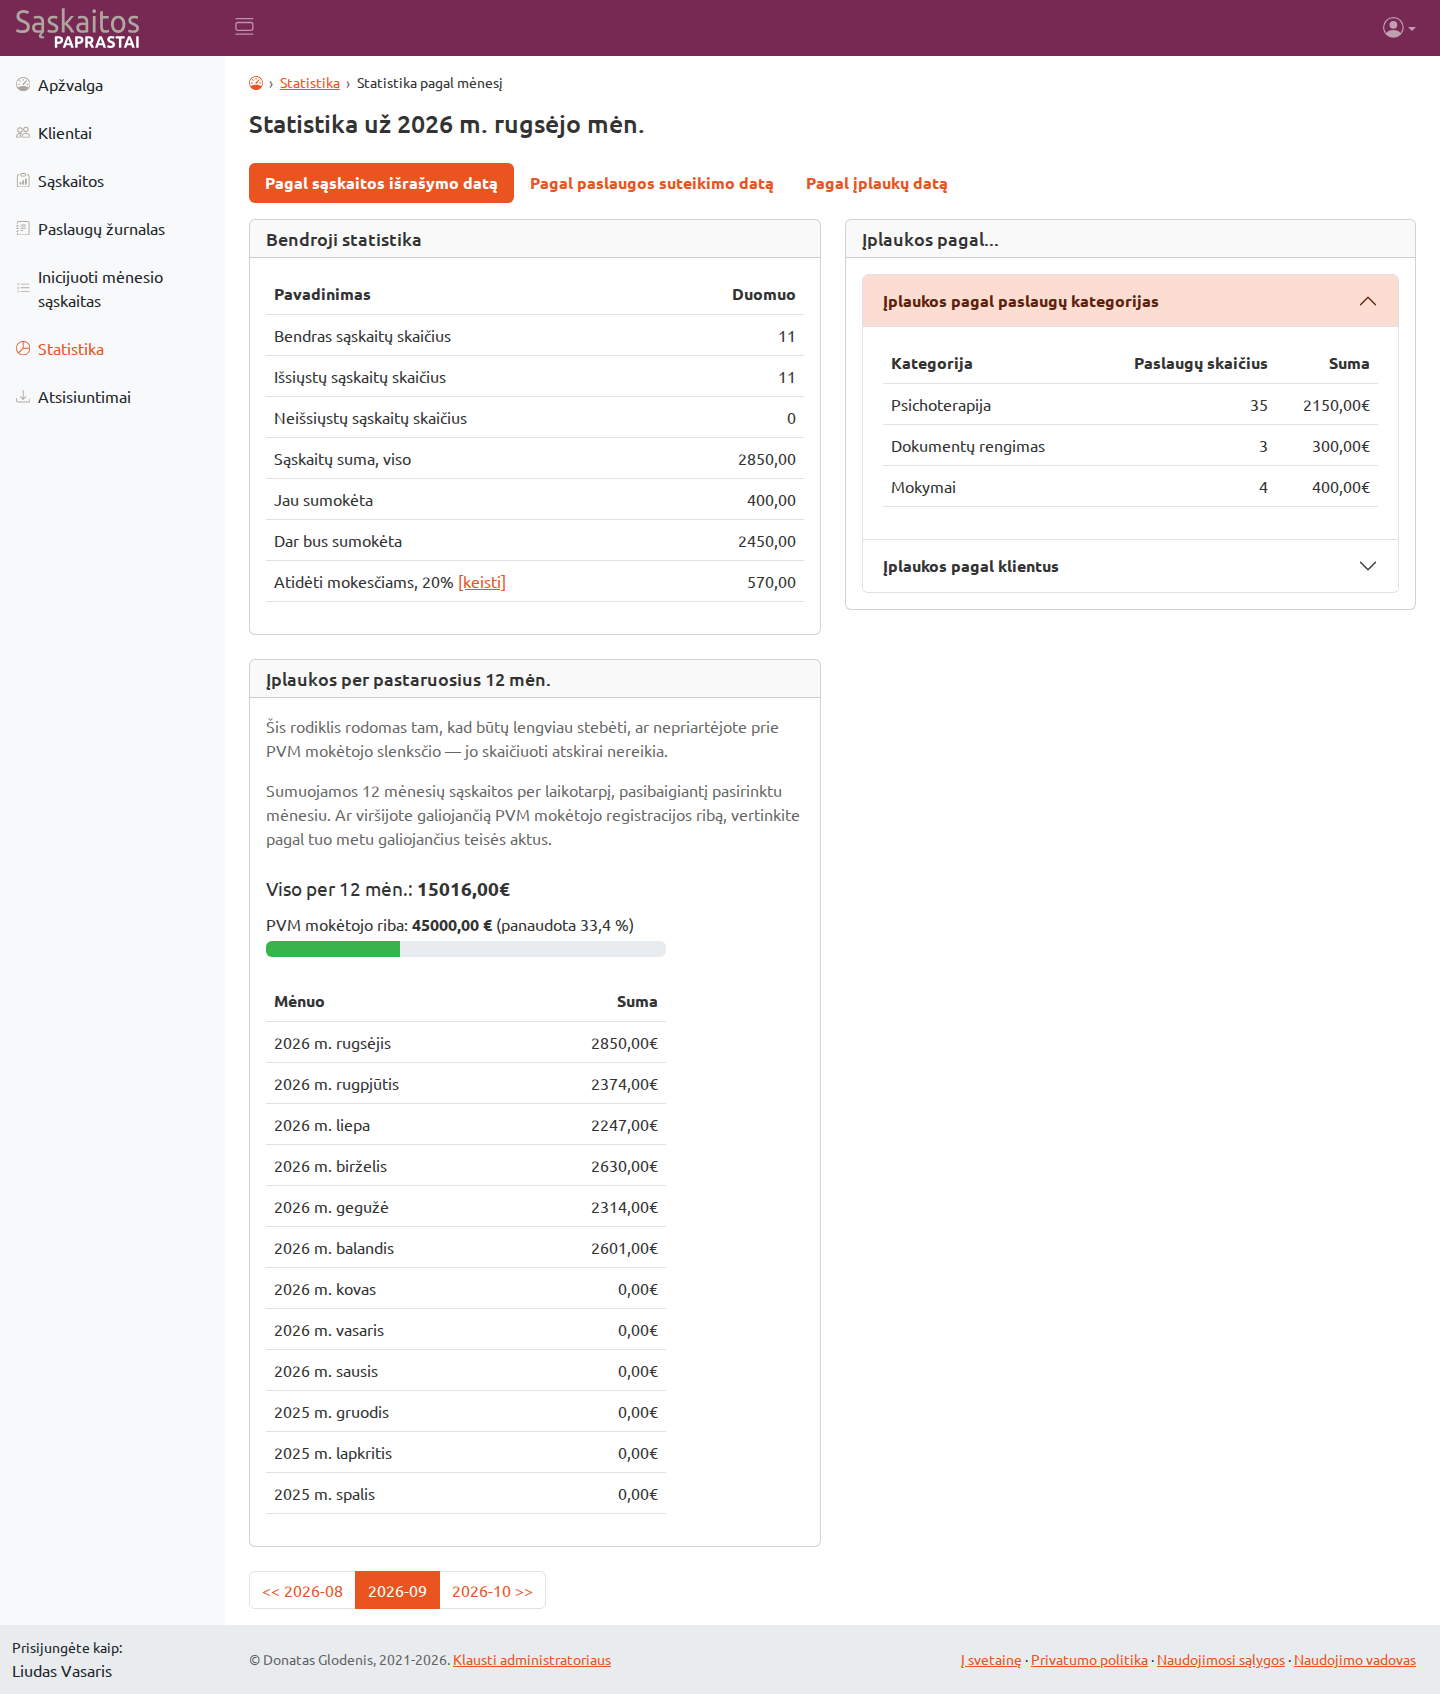Open Į svetainę footer link
This screenshot has width=1440, height=1694.
(991, 1660)
